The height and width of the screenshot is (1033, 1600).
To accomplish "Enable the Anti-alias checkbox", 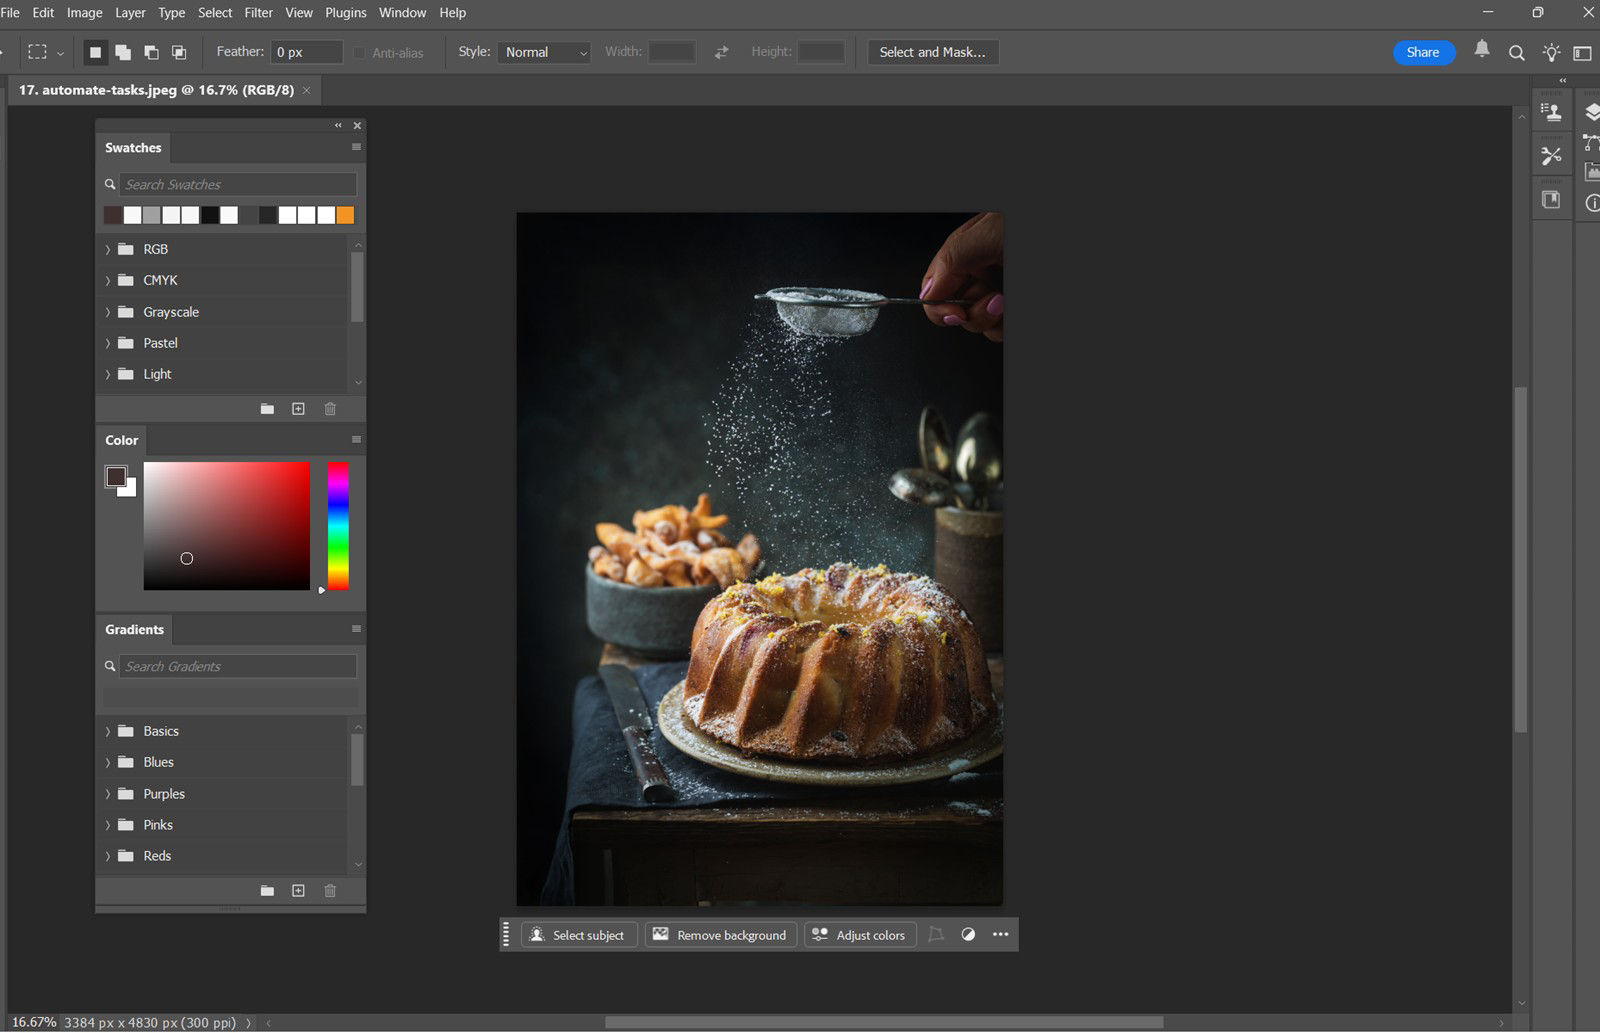I will pyautogui.click(x=358, y=52).
